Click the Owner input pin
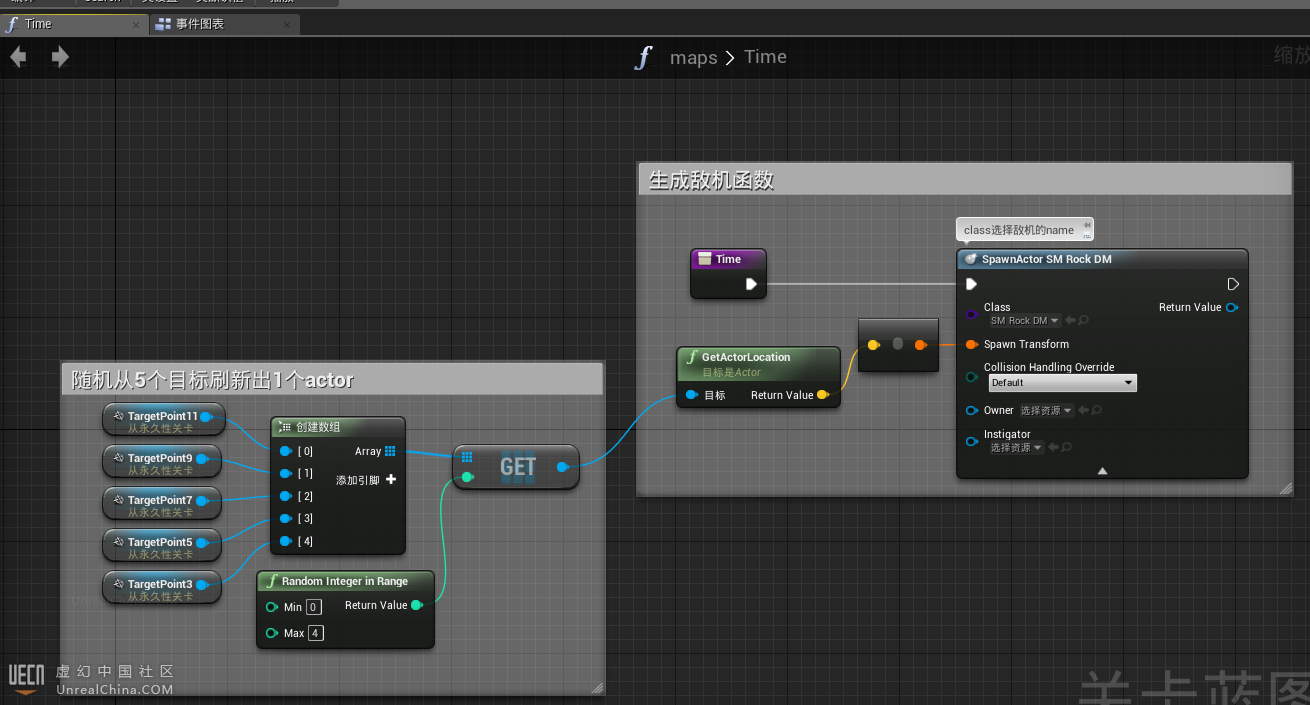1310x705 pixels. pos(971,410)
